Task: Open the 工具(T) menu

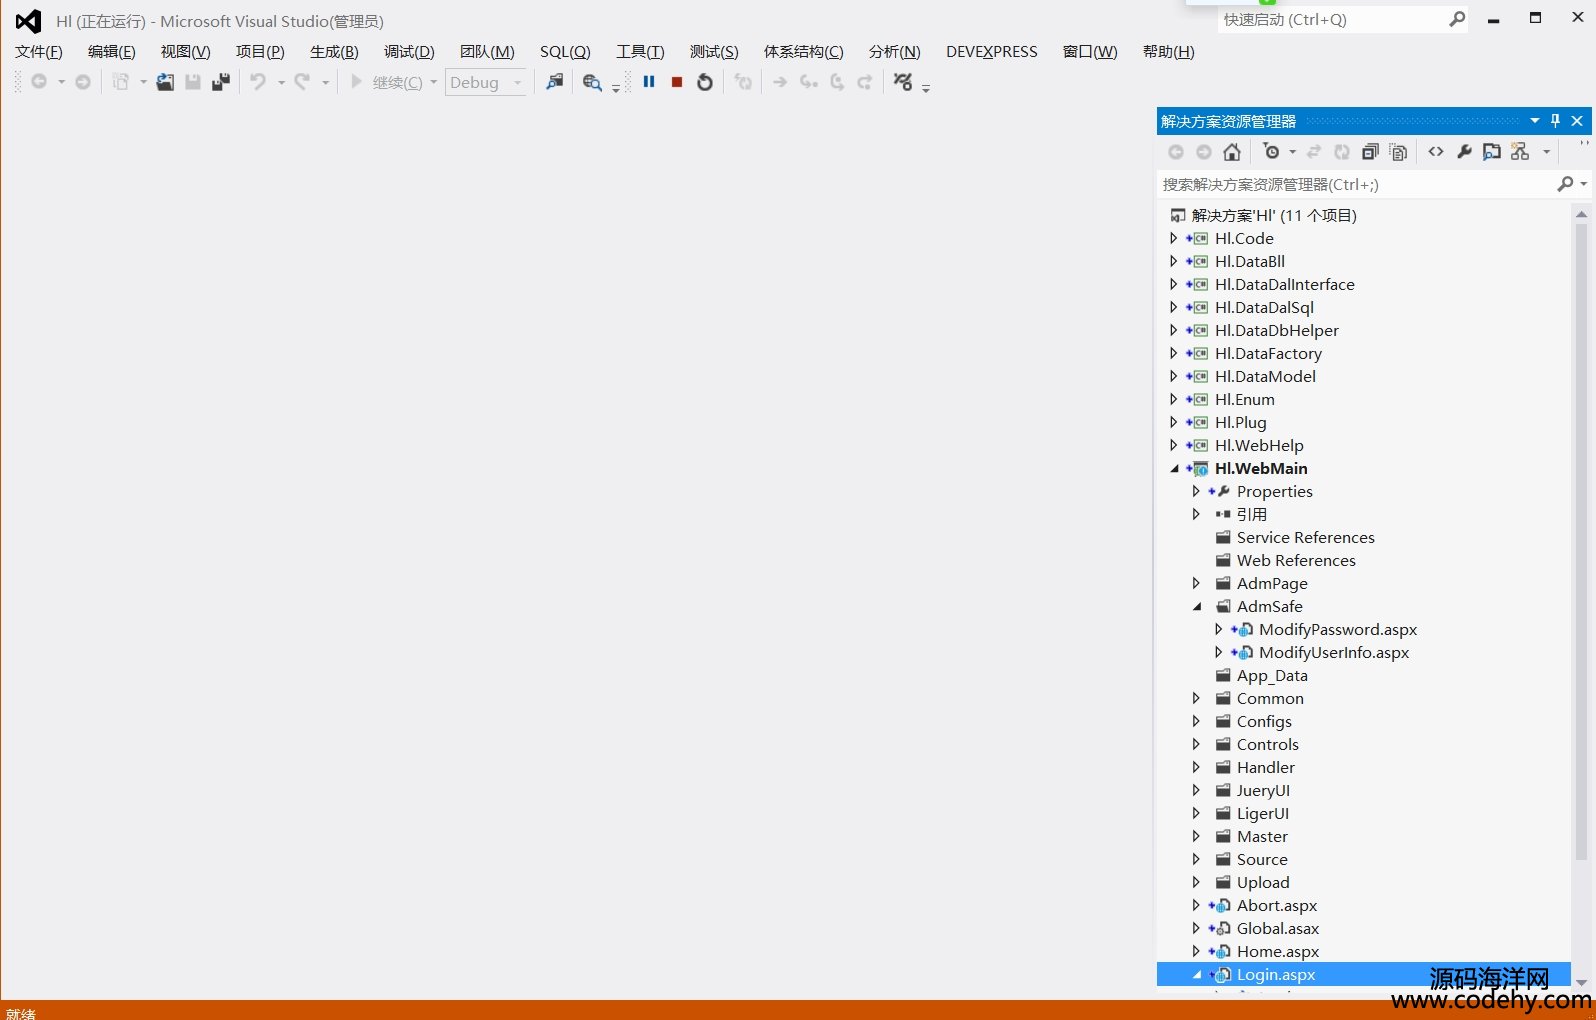Action: coord(640,52)
